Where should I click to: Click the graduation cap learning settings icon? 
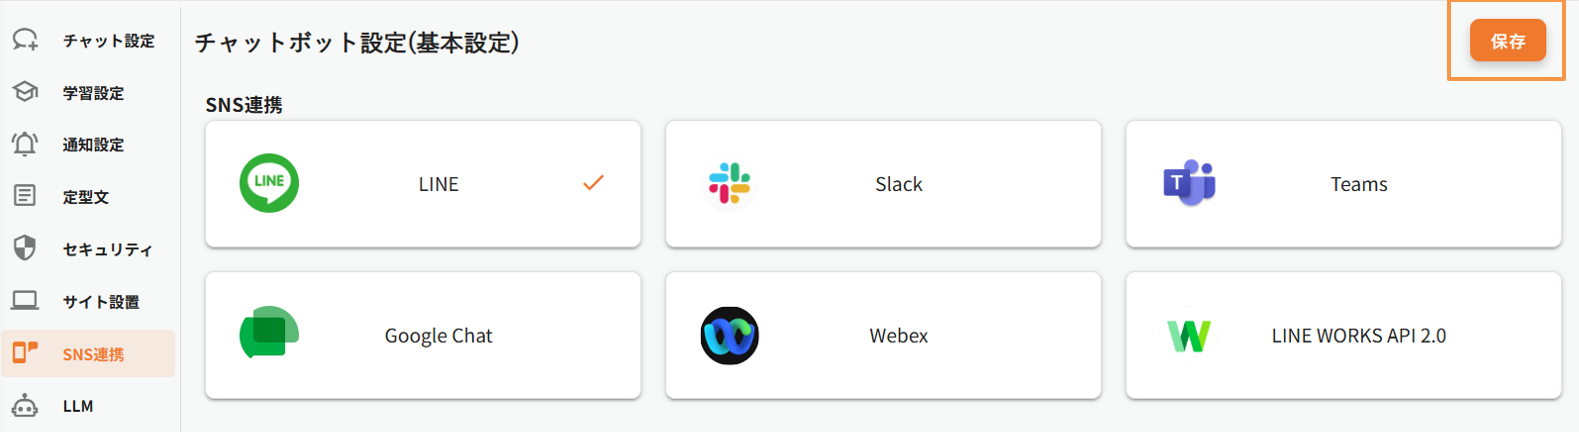(x=25, y=92)
